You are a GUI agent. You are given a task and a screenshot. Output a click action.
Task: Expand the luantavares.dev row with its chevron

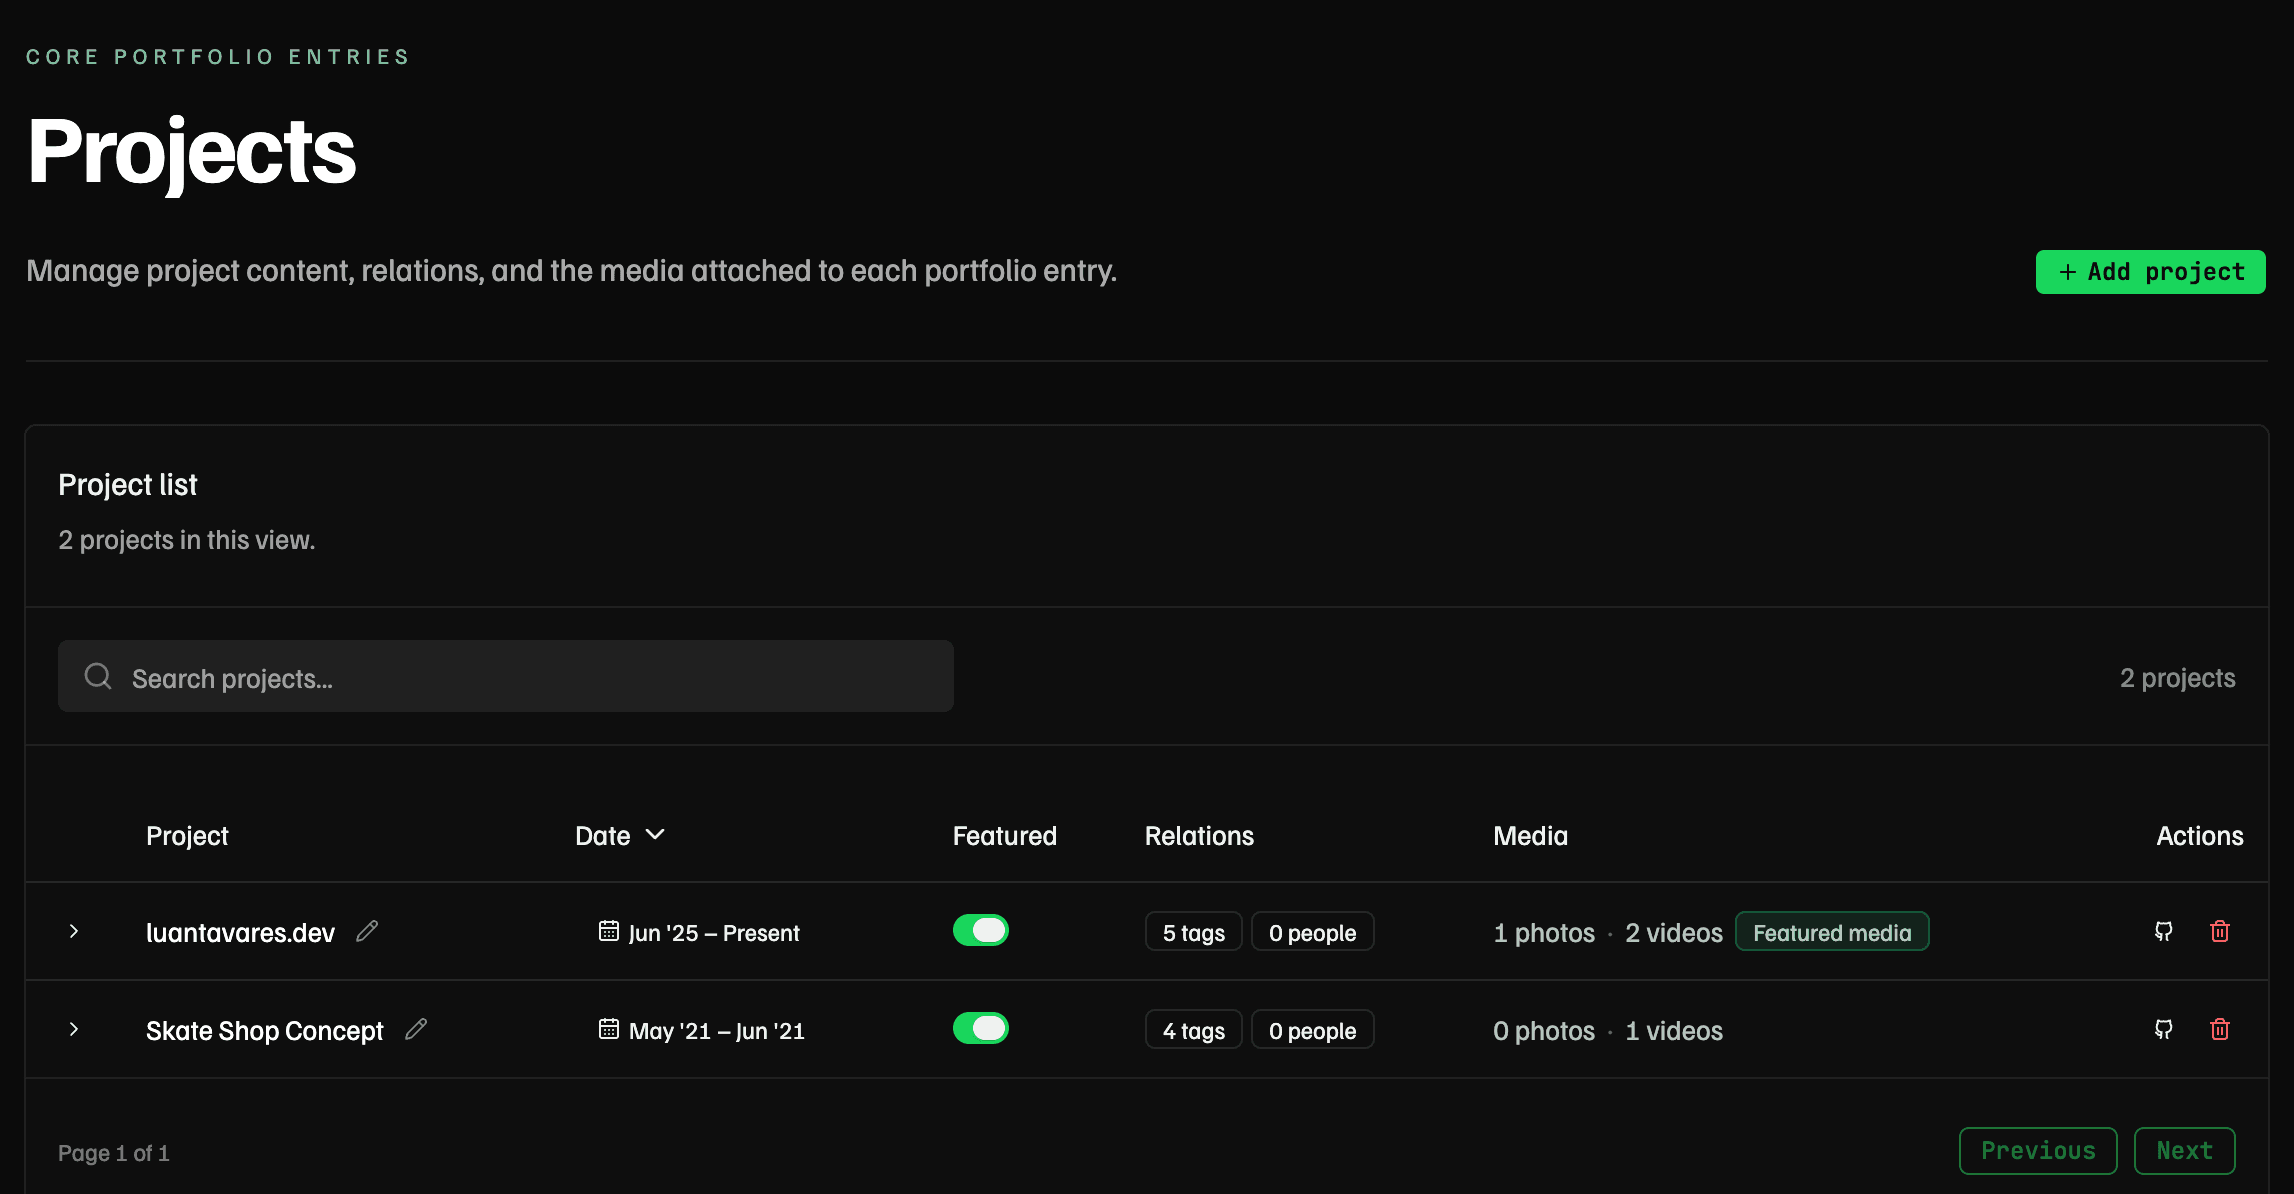click(74, 931)
